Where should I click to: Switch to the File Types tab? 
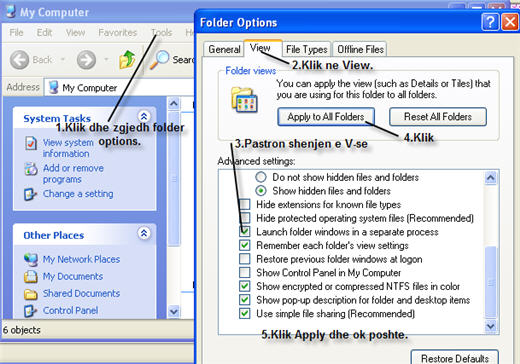pos(307,49)
